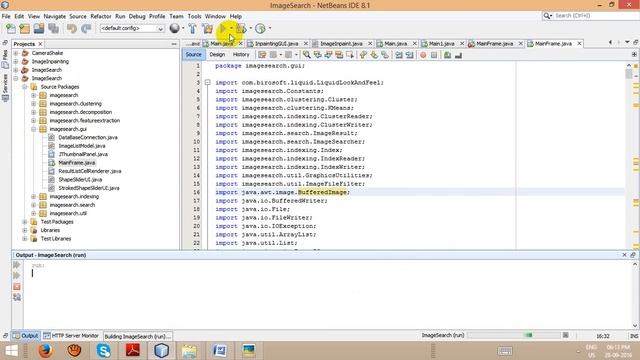Expand the CameraShake project node
The height and width of the screenshot is (360, 640).
point(16,53)
